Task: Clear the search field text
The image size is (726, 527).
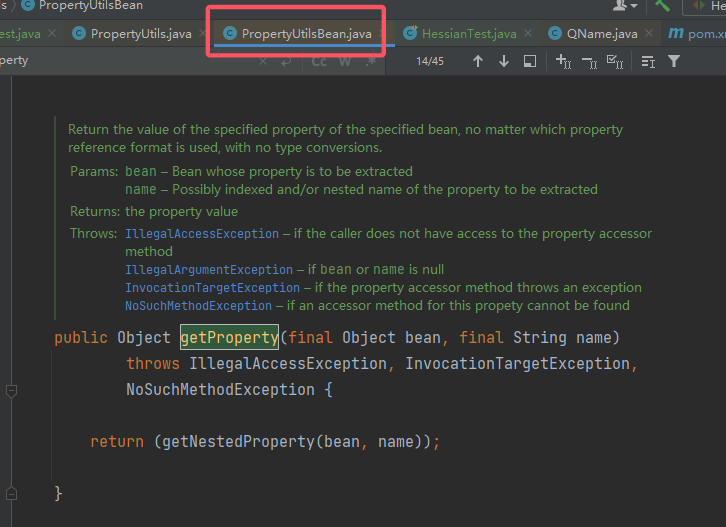Action: [263, 61]
